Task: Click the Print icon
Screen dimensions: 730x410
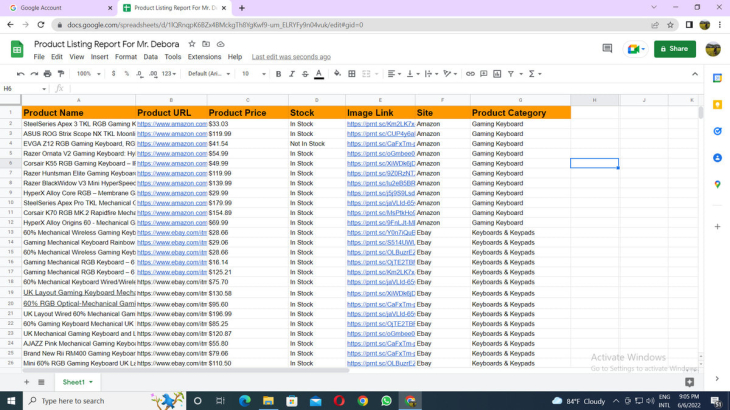Action: click(47, 74)
